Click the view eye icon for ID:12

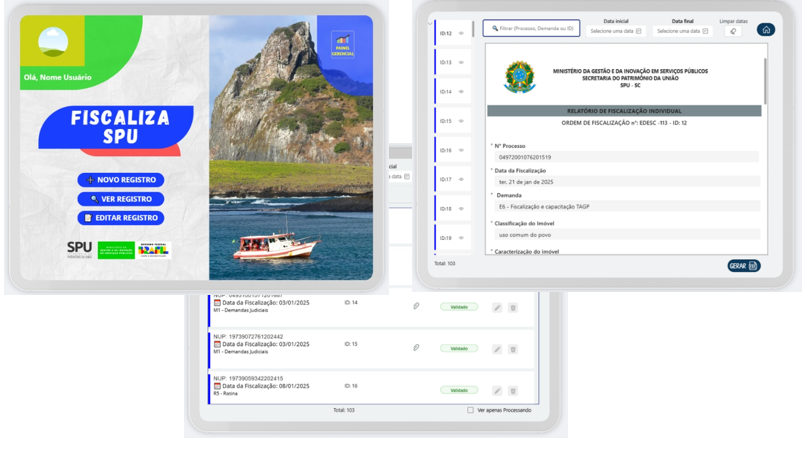(461, 33)
